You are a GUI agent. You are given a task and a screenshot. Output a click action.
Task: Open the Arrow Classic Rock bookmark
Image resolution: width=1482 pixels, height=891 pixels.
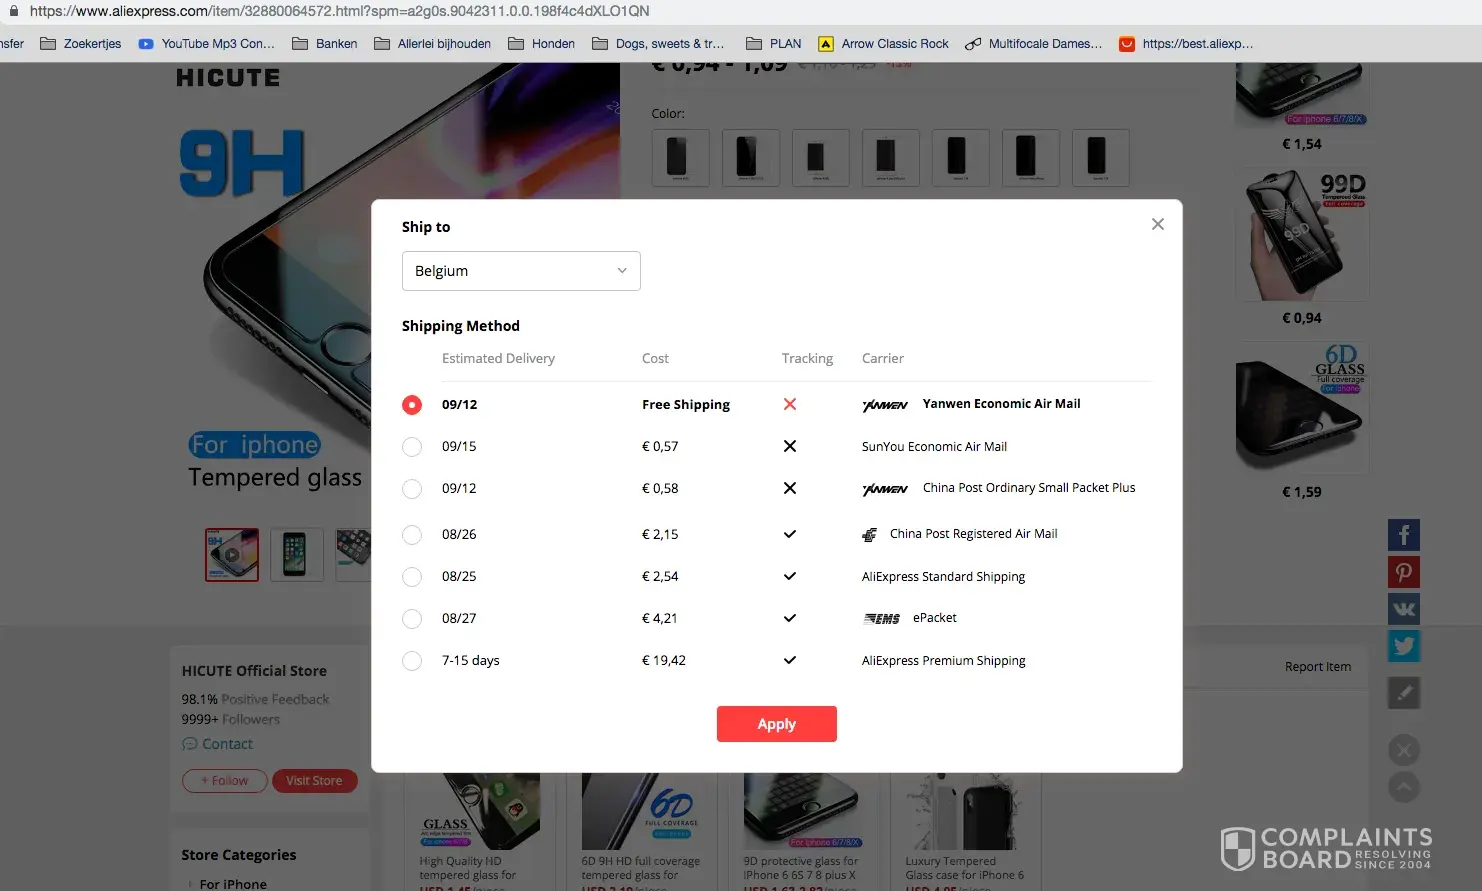[x=884, y=44]
